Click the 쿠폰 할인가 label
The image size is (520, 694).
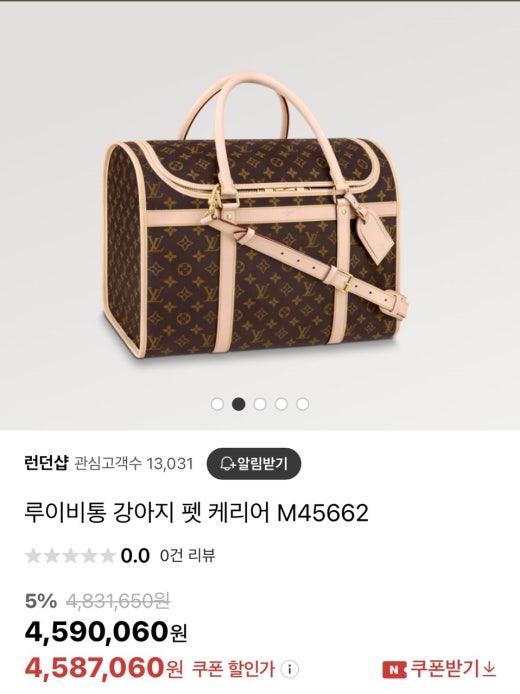click(x=233, y=669)
